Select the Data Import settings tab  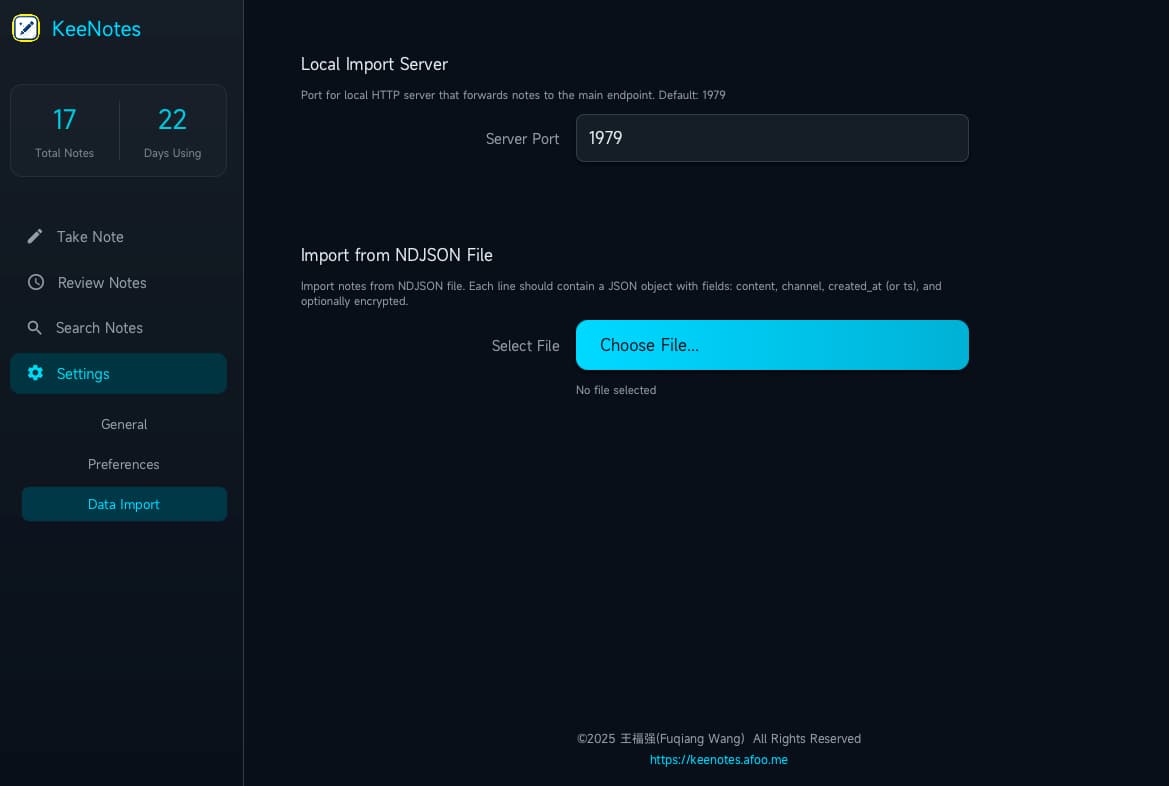click(124, 504)
